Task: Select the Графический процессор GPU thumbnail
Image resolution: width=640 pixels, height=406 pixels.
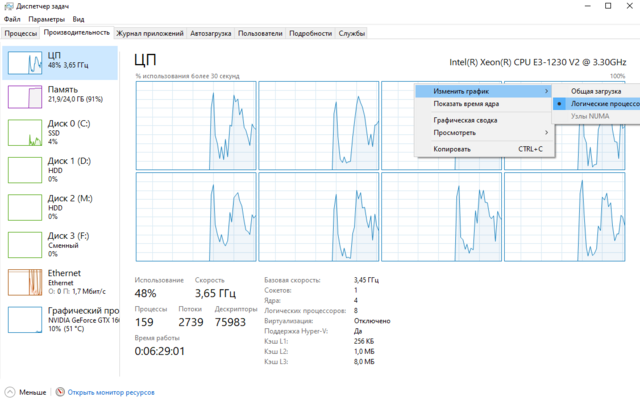Action: pyautogui.click(x=25, y=319)
